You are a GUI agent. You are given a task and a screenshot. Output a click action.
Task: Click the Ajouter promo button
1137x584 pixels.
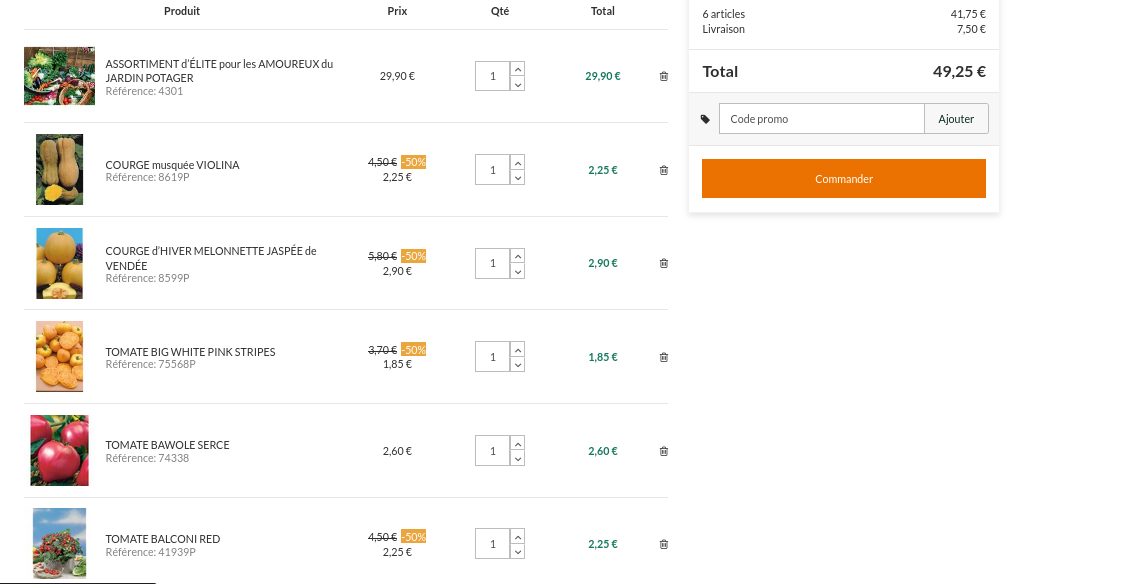(956, 119)
